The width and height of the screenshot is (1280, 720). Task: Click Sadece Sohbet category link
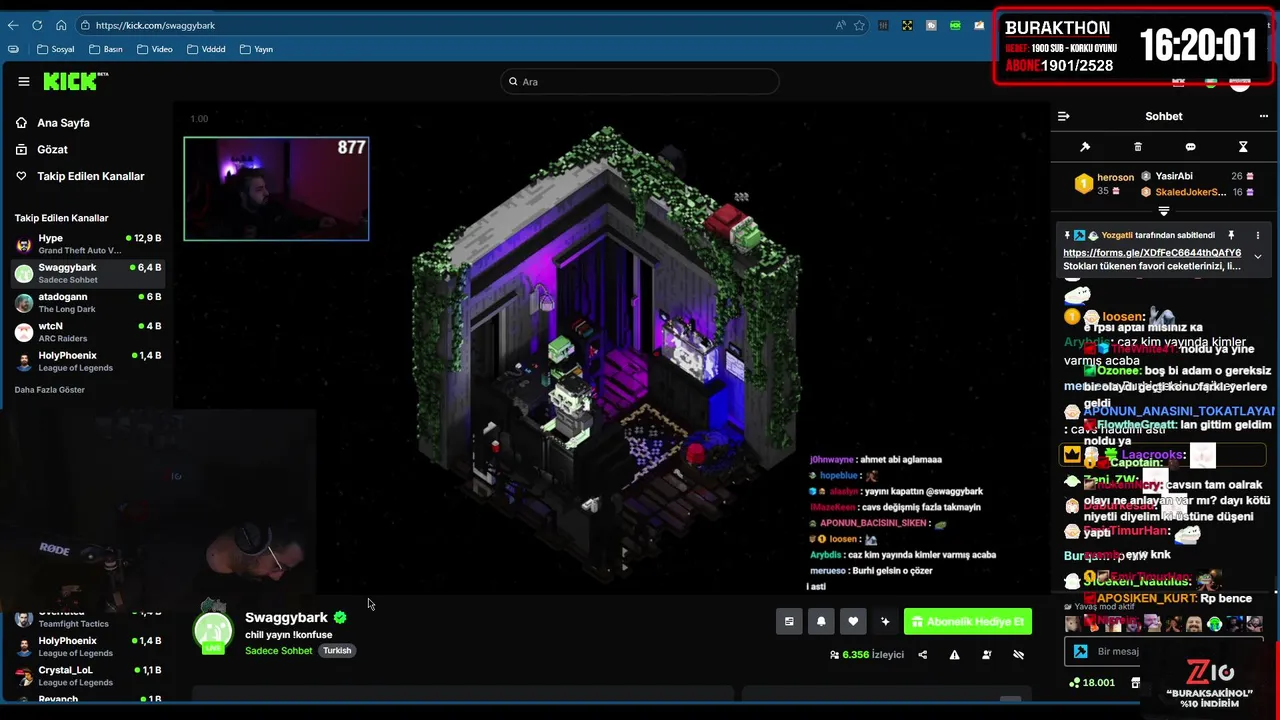pyautogui.click(x=279, y=651)
